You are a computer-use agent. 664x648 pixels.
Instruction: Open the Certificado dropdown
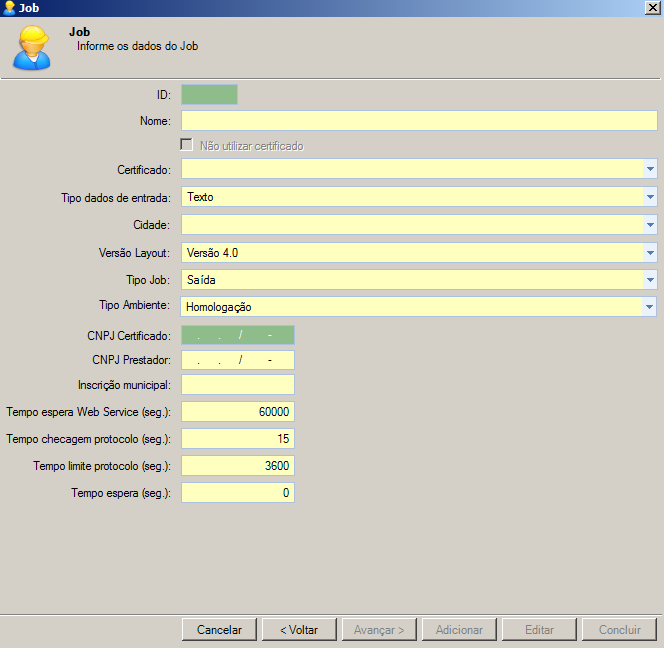coord(650,170)
